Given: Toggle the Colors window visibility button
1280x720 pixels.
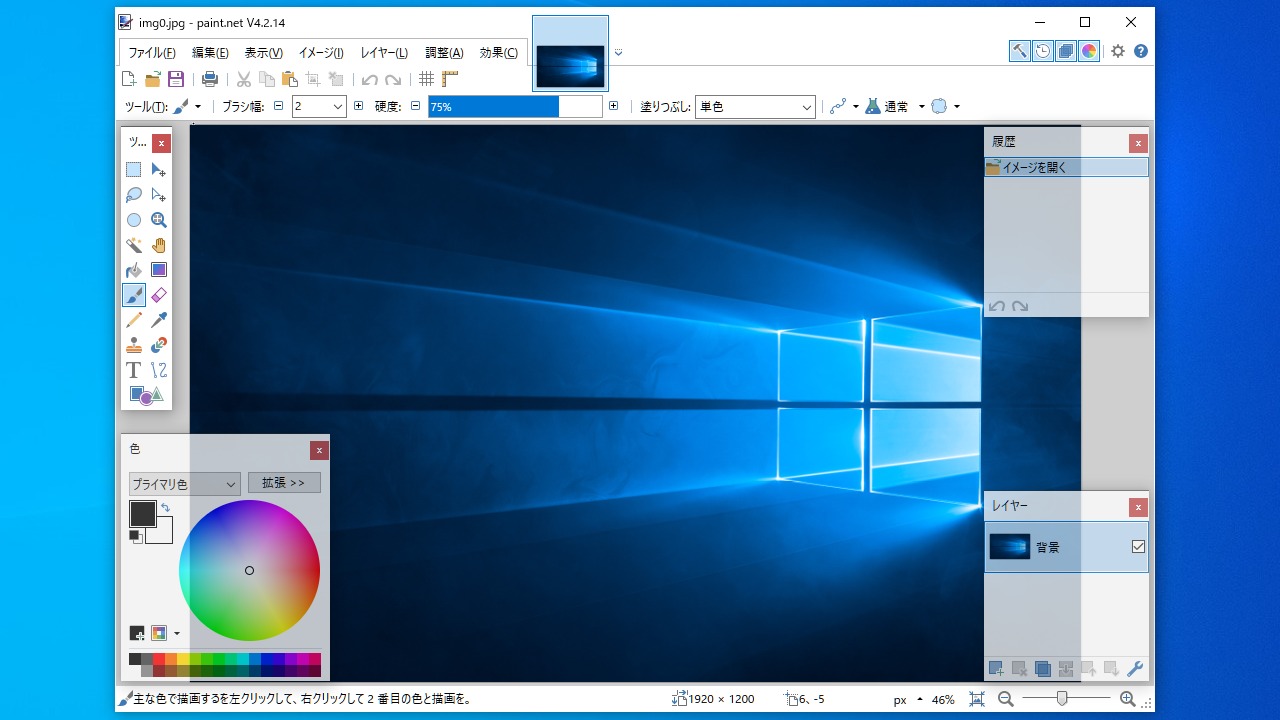Looking at the screenshot, I should pos(1090,51).
